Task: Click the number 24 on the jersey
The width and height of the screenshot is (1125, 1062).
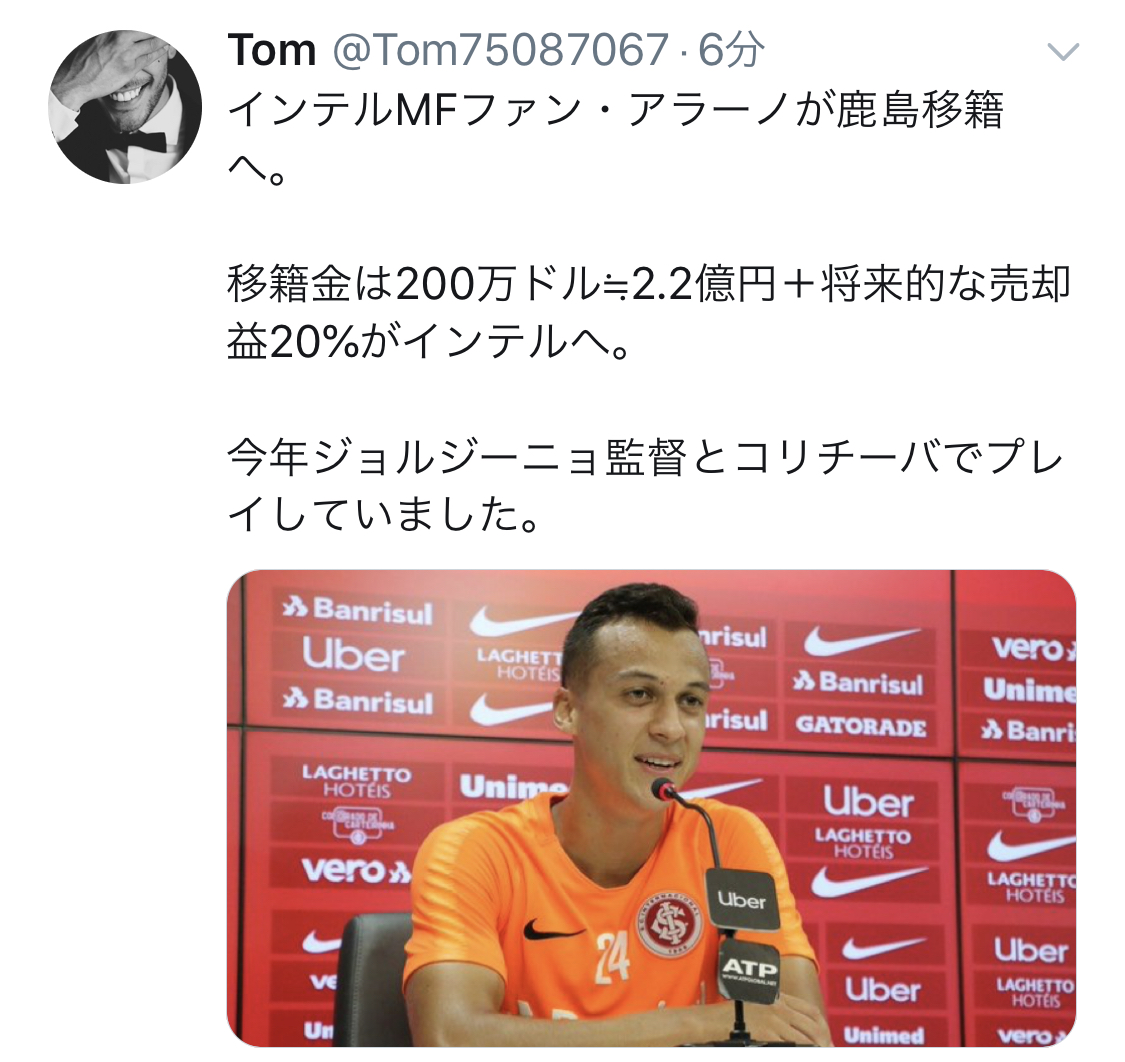Action: [x=612, y=958]
